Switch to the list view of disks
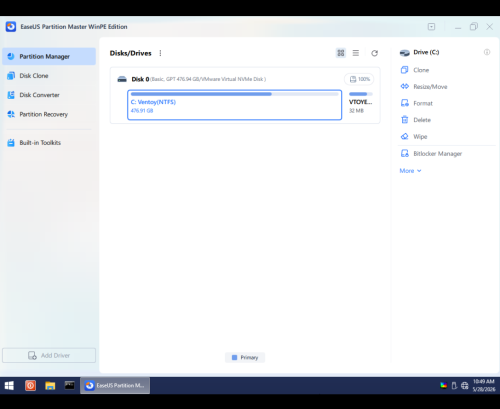The height and width of the screenshot is (409, 500). click(x=356, y=53)
